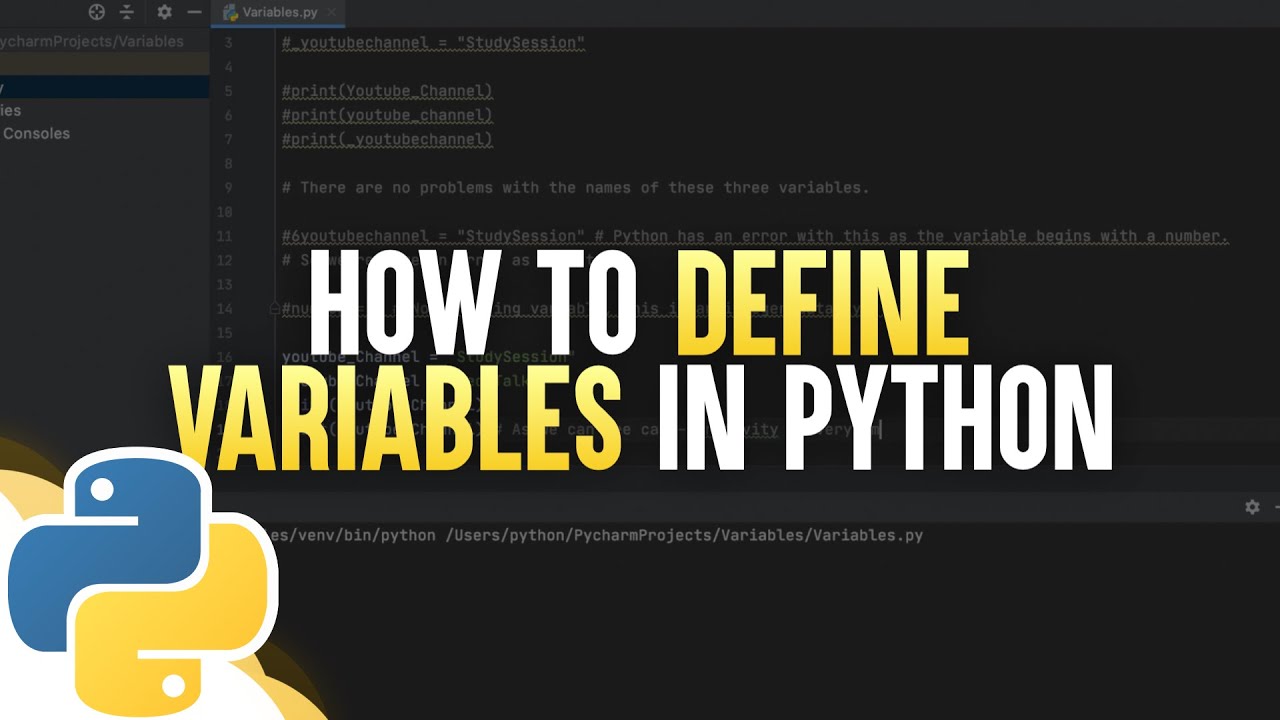The height and width of the screenshot is (720, 1280).
Task: Open the Run panel gear settings
Action: 1252,507
